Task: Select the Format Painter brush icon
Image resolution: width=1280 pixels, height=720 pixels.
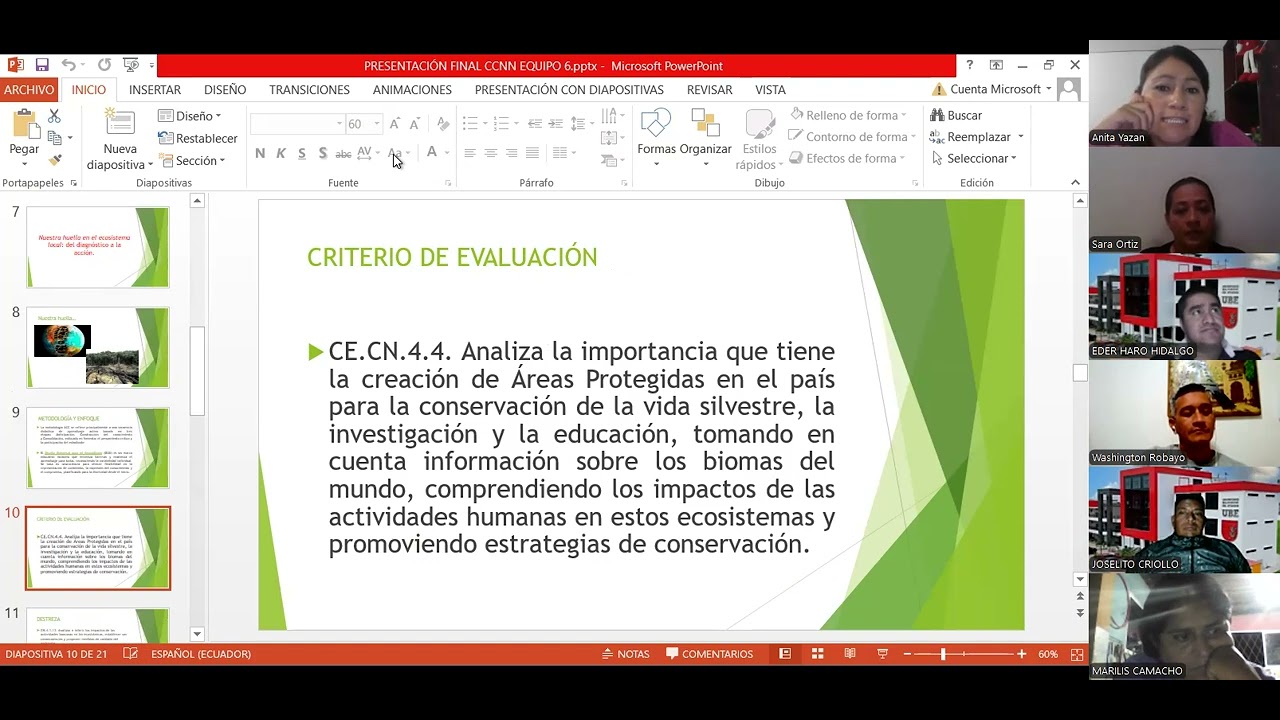Action: (54, 159)
